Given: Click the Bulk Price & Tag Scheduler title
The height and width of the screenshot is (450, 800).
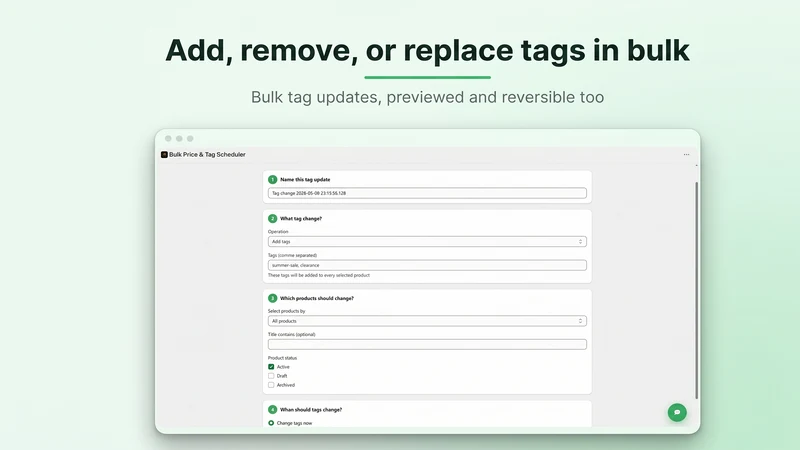Looking at the screenshot, I should pyautogui.click(x=207, y=155).
